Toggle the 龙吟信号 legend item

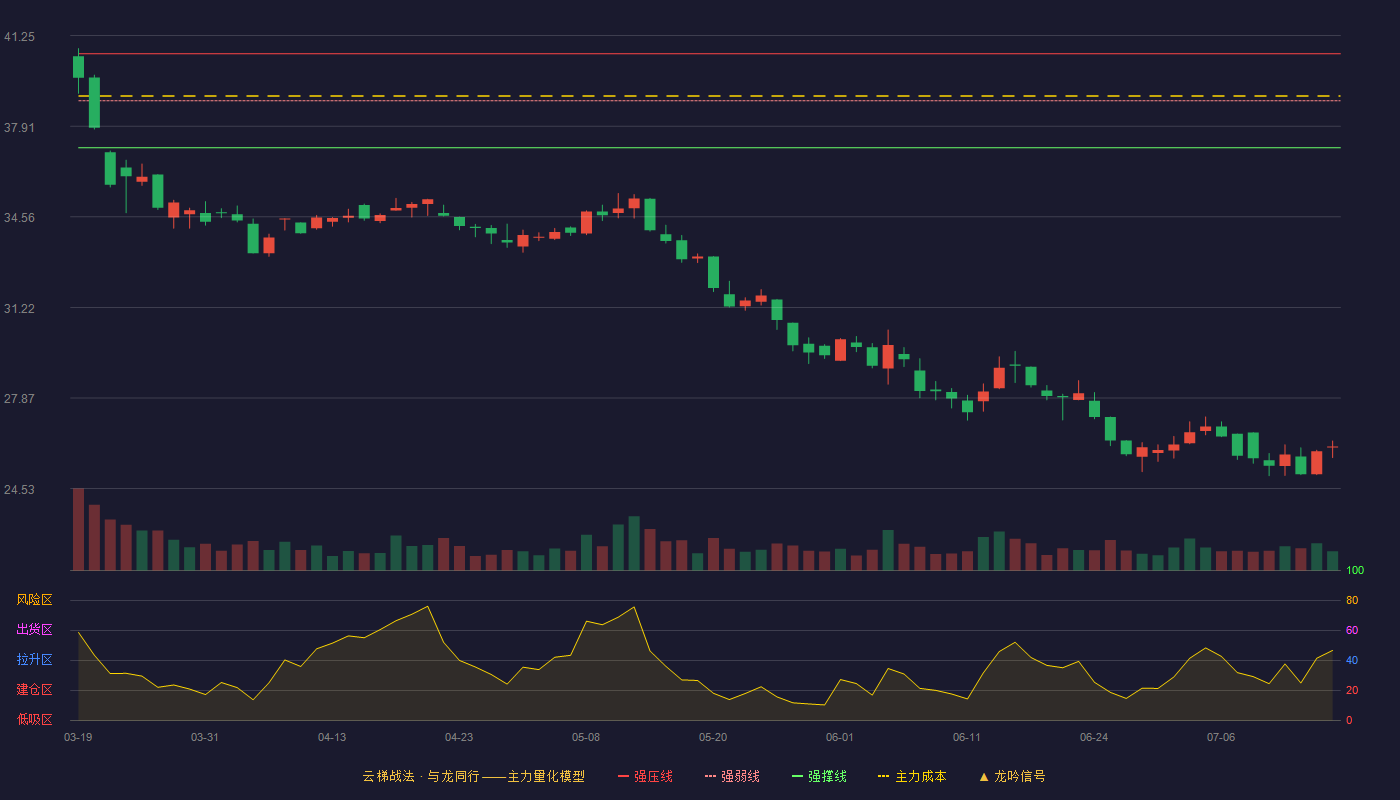click(1012, 776)
